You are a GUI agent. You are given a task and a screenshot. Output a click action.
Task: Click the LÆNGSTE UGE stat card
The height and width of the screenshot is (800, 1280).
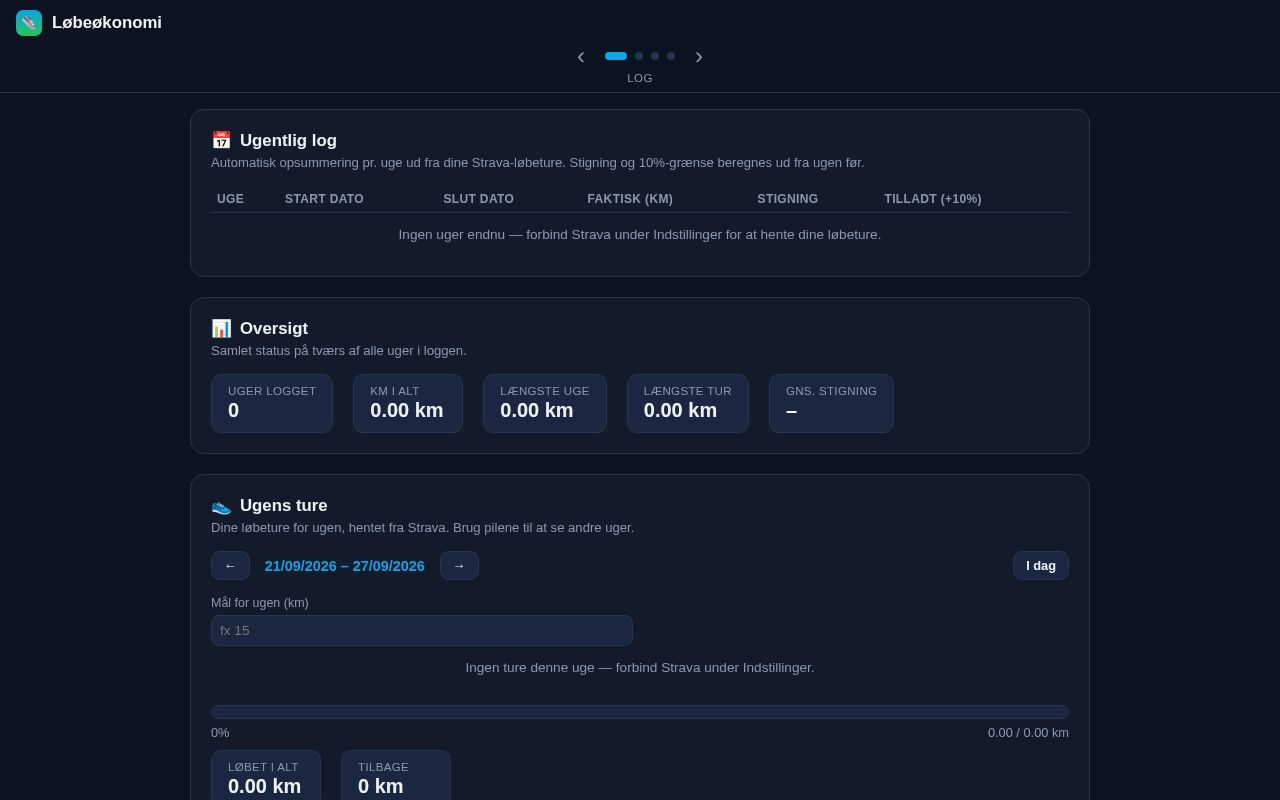[x=545, y=404]
